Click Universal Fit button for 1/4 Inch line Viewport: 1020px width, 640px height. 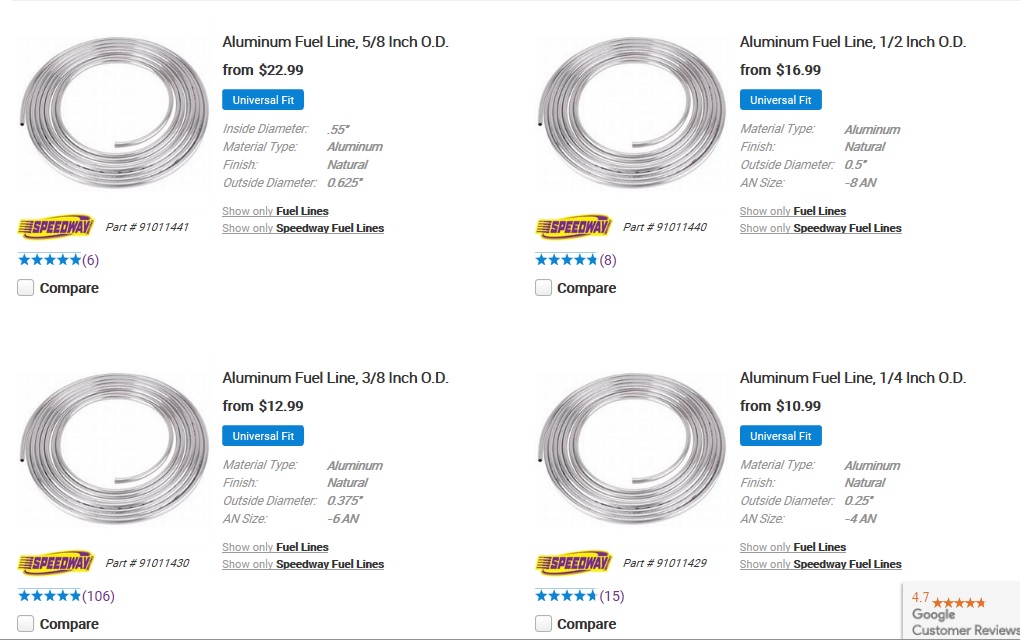click(x=781, y=436)
